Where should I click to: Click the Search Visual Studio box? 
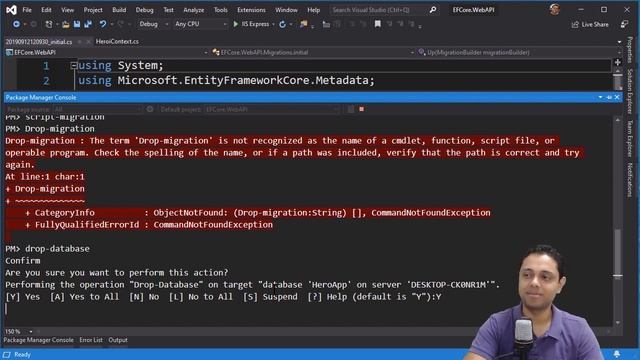pos(379,10)
